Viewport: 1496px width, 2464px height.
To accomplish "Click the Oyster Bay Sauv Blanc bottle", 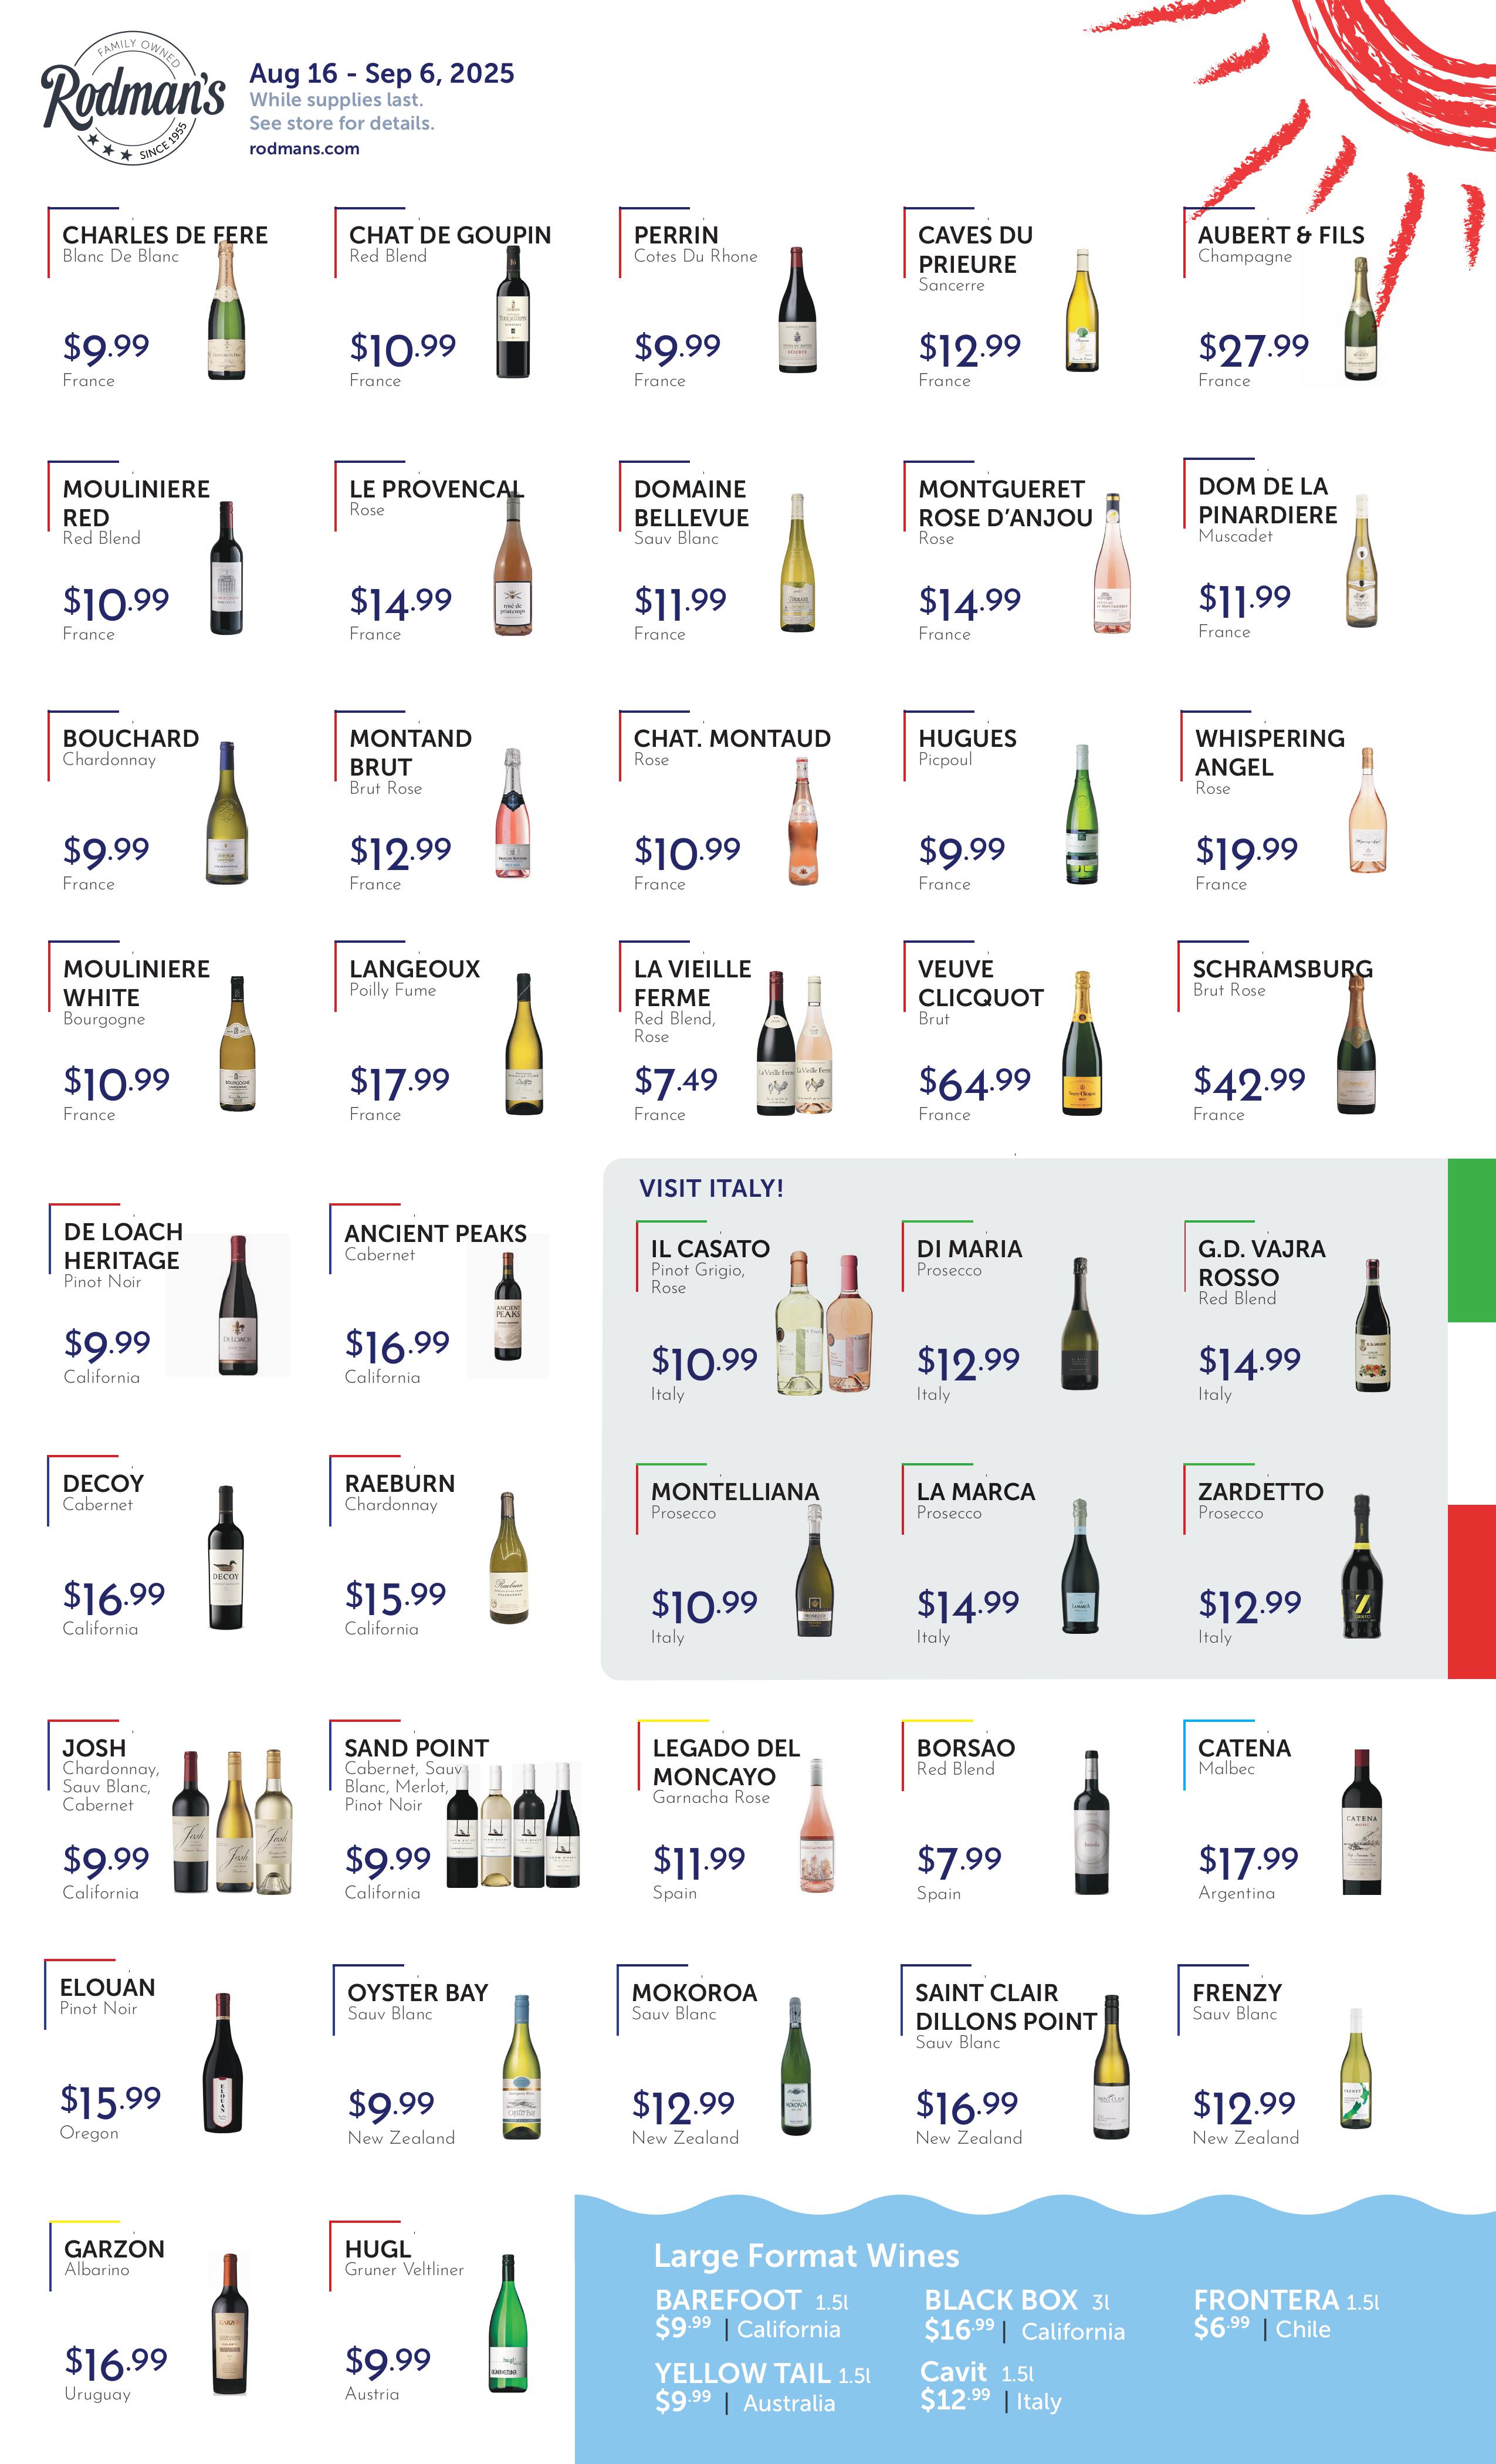I will click(x=521, y=2066).
